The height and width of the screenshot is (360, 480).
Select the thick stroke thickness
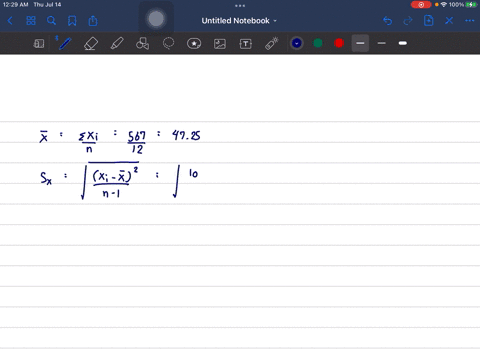pyautogui.click(x=403, y=43)
